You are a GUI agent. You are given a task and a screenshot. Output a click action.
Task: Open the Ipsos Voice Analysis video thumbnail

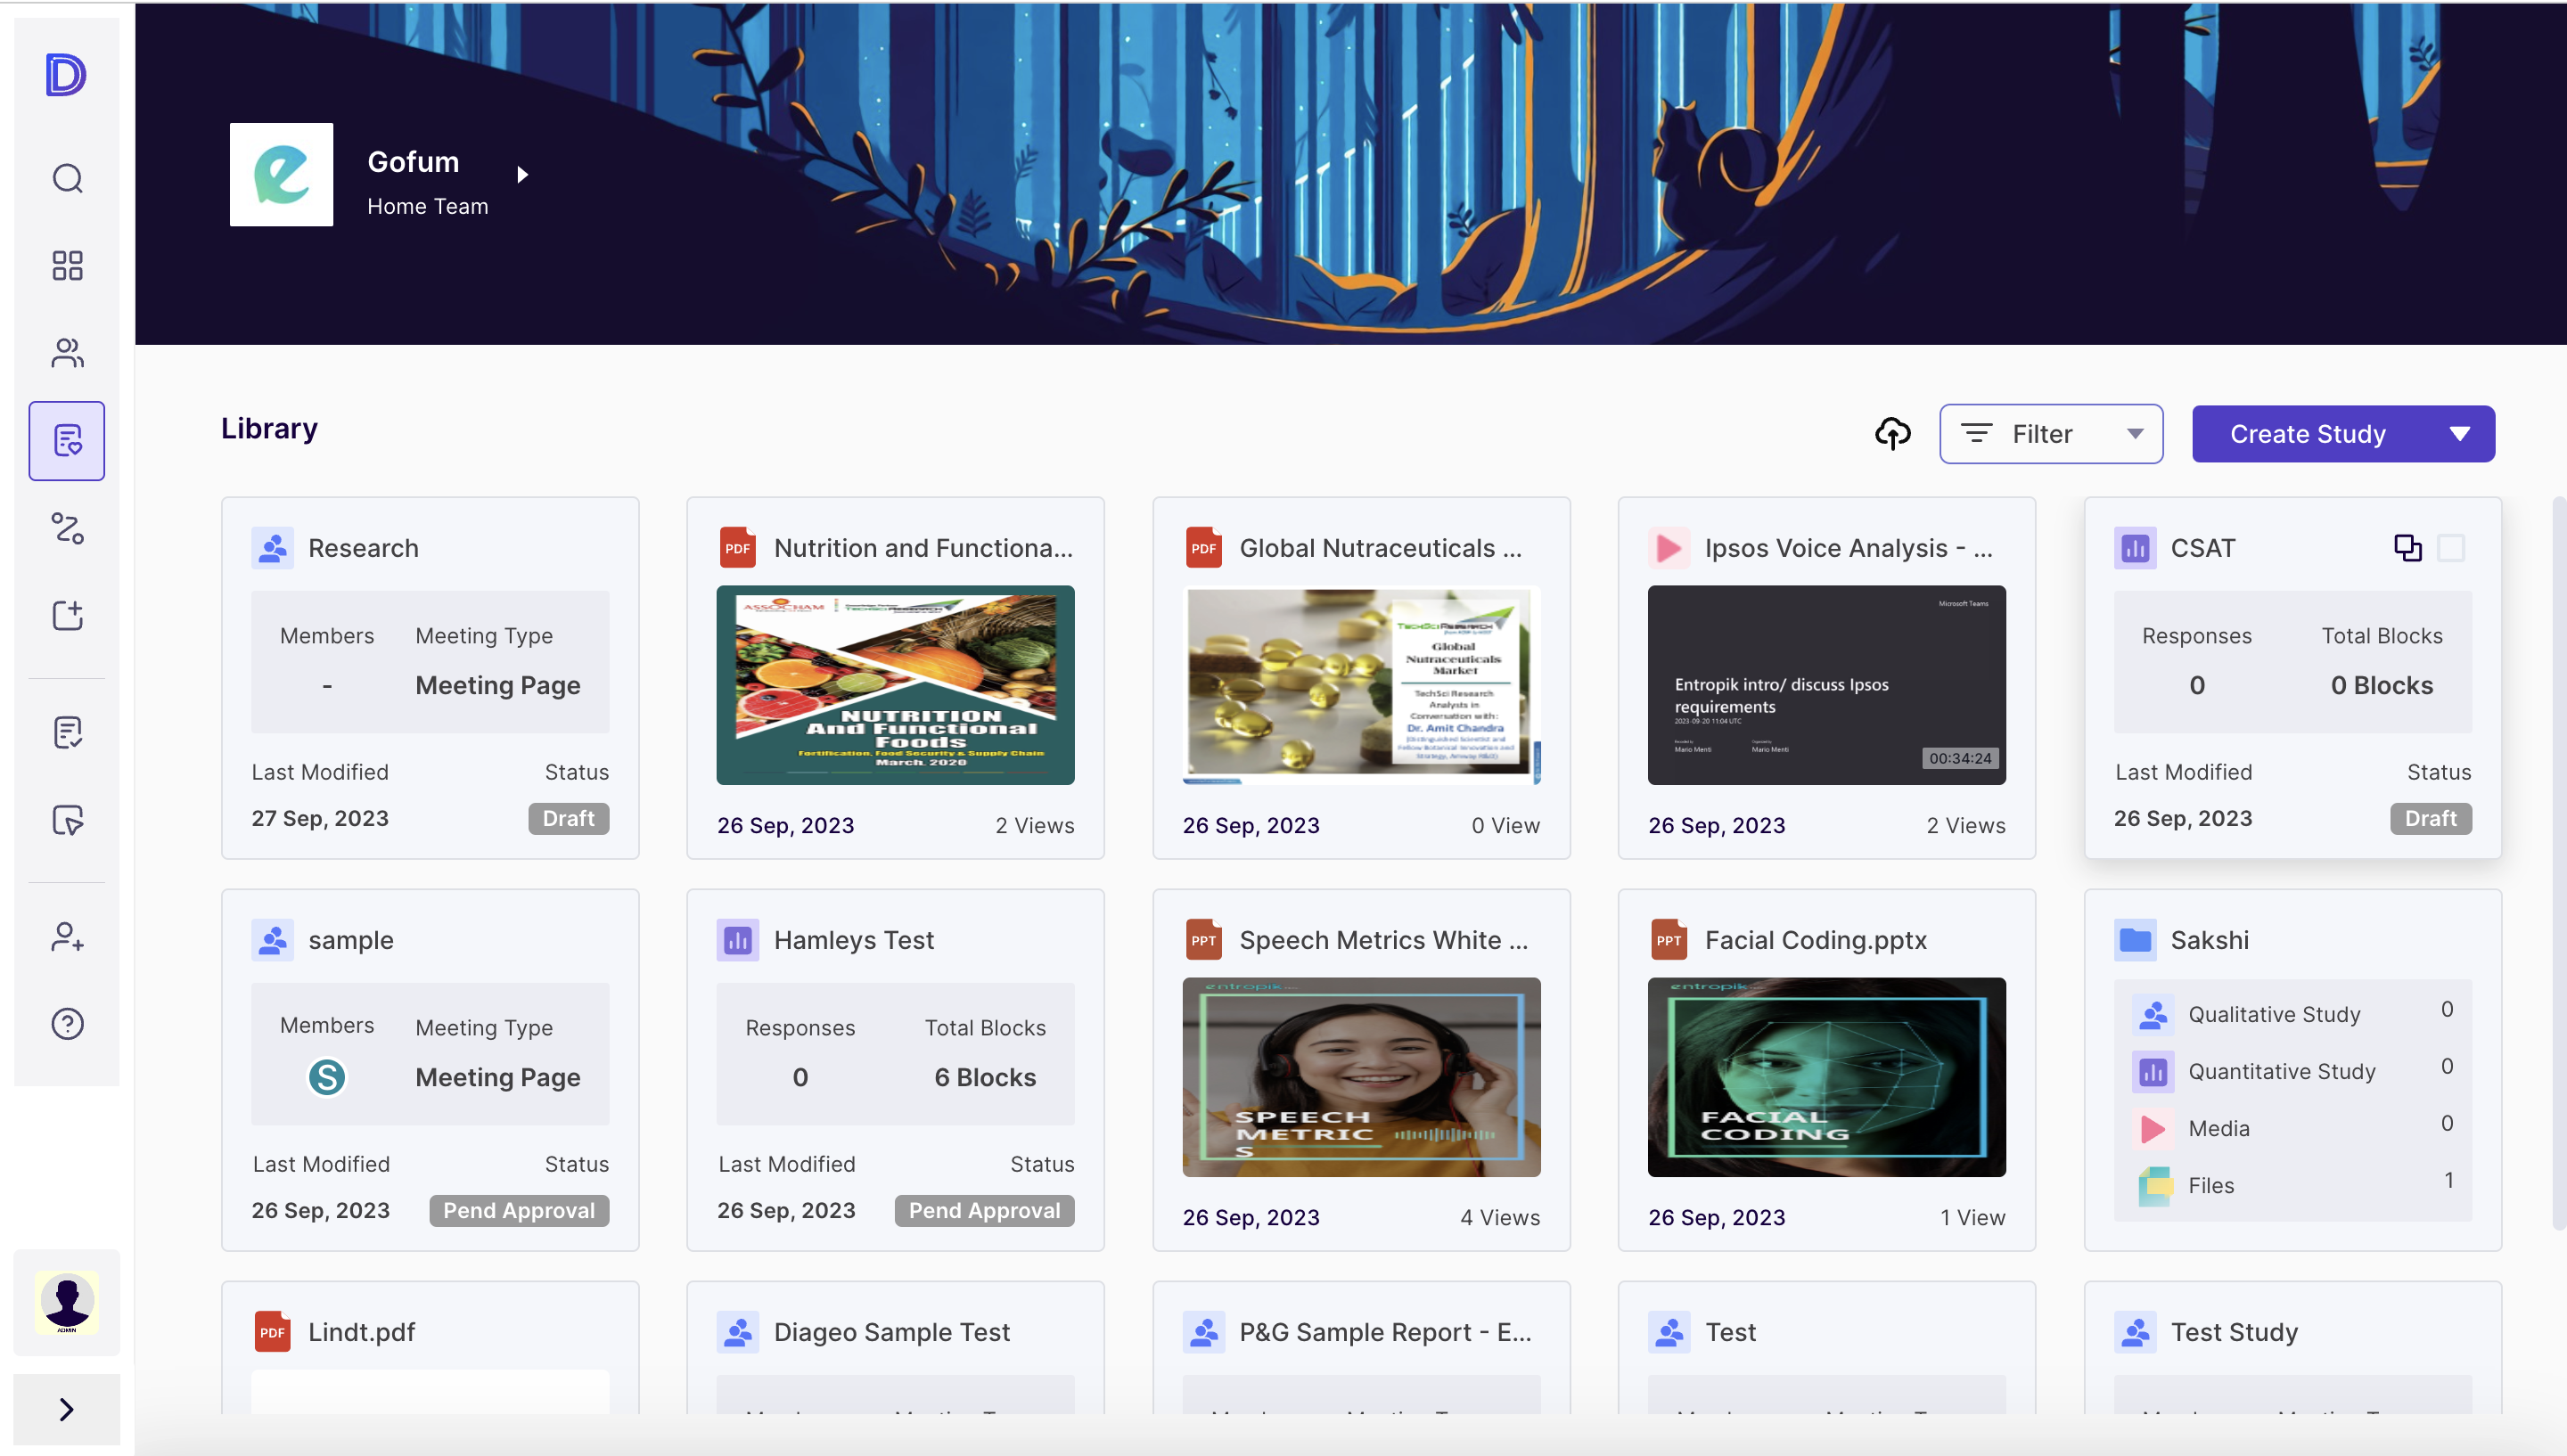point(1826,684)
